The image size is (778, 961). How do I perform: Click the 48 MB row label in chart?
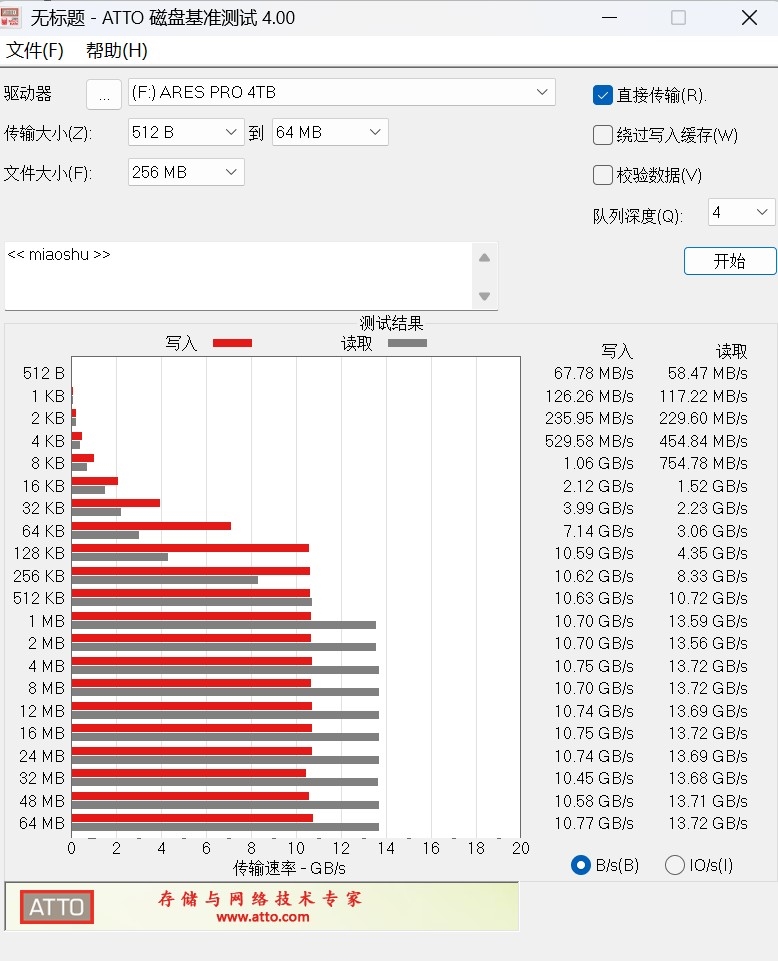(x=42, y=801)
